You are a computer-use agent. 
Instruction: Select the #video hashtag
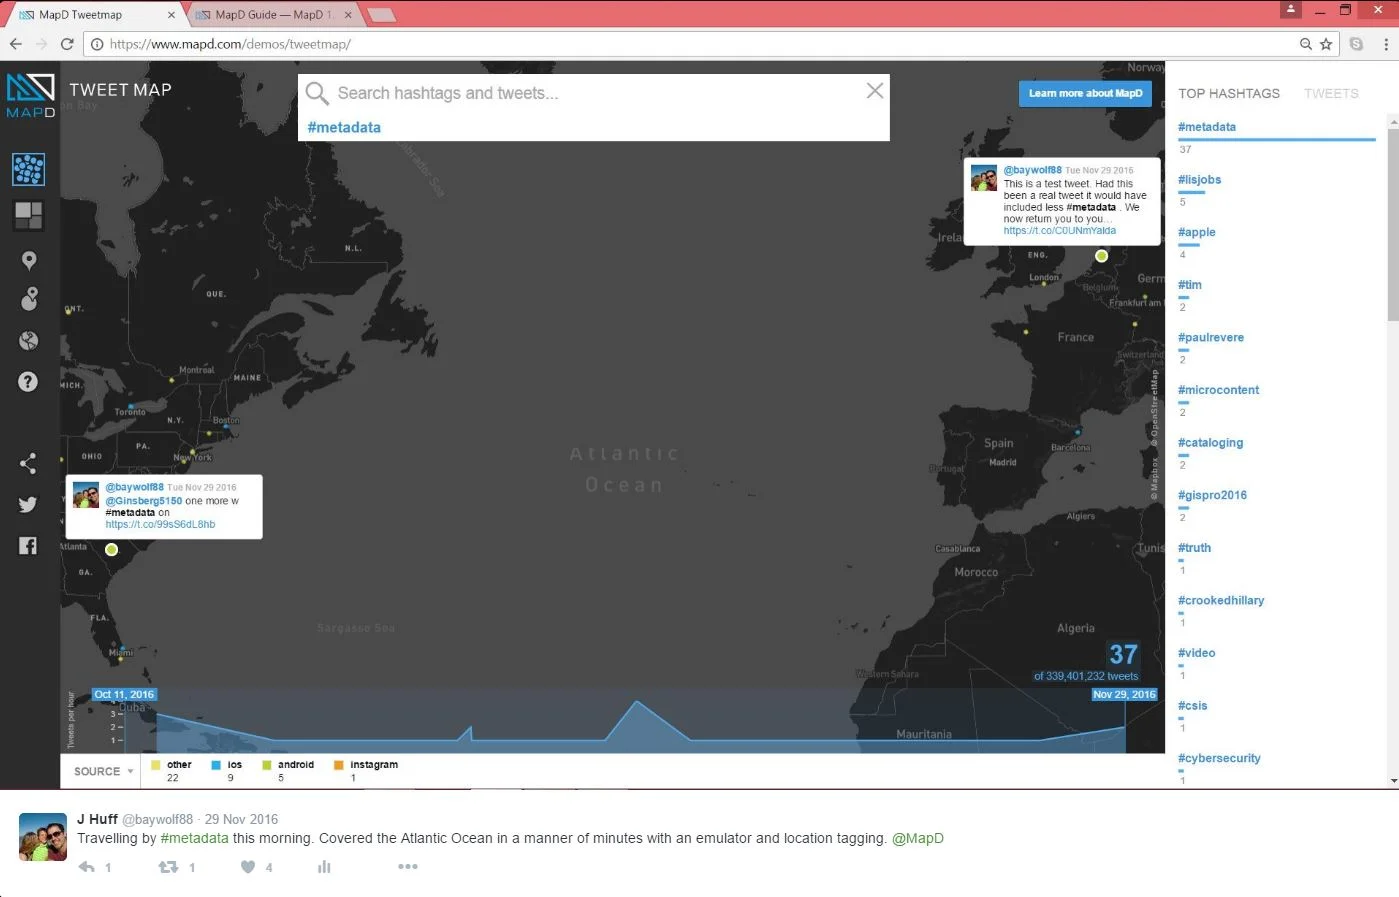click(x=1197, y=653)
